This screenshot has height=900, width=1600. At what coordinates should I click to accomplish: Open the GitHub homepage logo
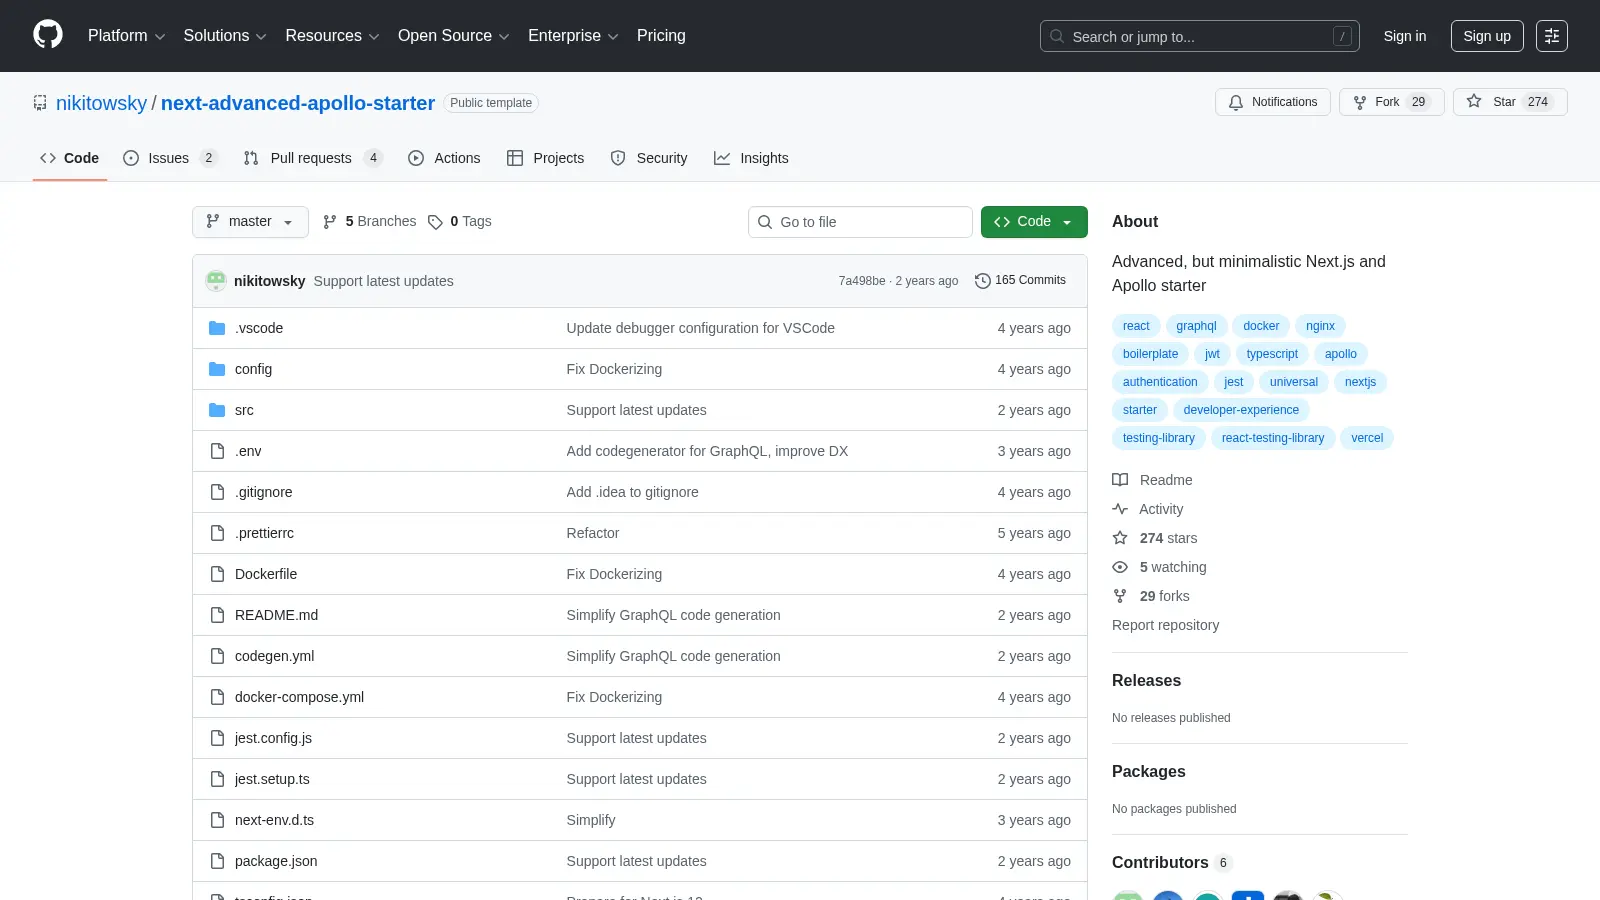pos(48,35)
